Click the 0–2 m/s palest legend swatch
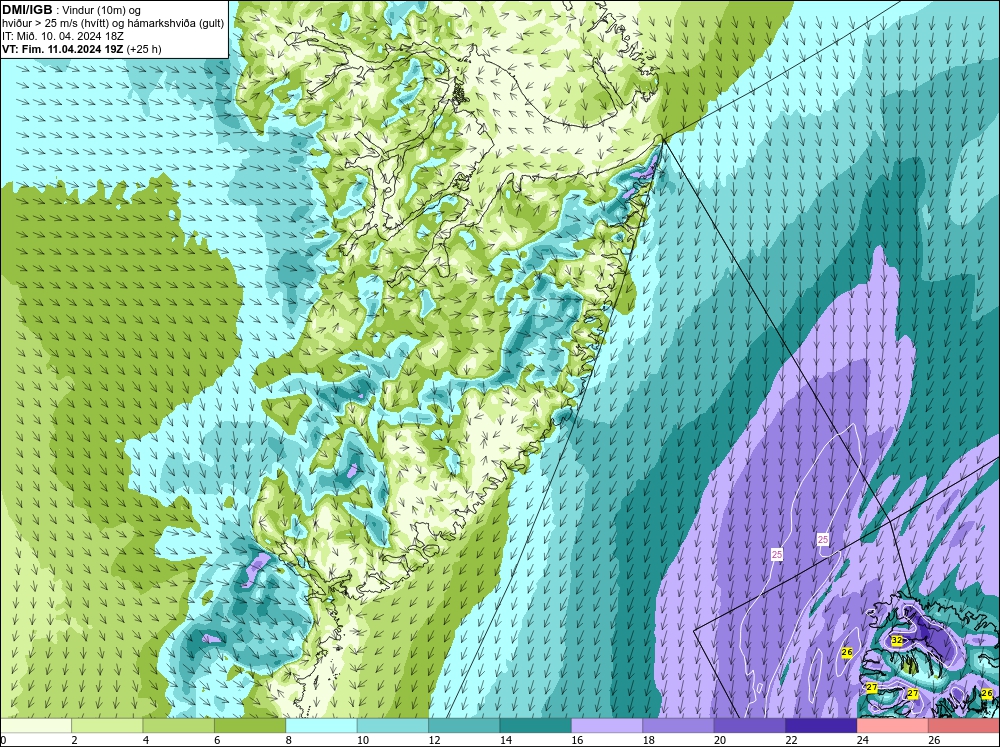This screenshot has height=747, width=1000. click(x=36, y=726)
